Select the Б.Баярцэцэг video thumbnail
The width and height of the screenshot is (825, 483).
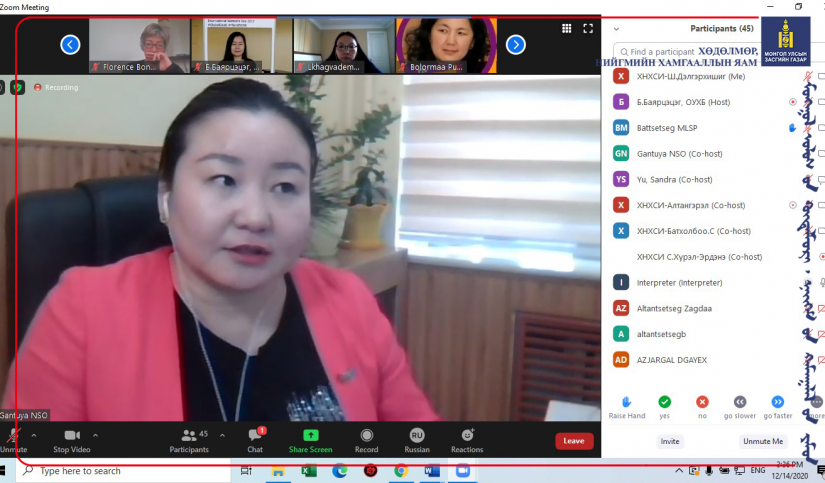point(242,46)
